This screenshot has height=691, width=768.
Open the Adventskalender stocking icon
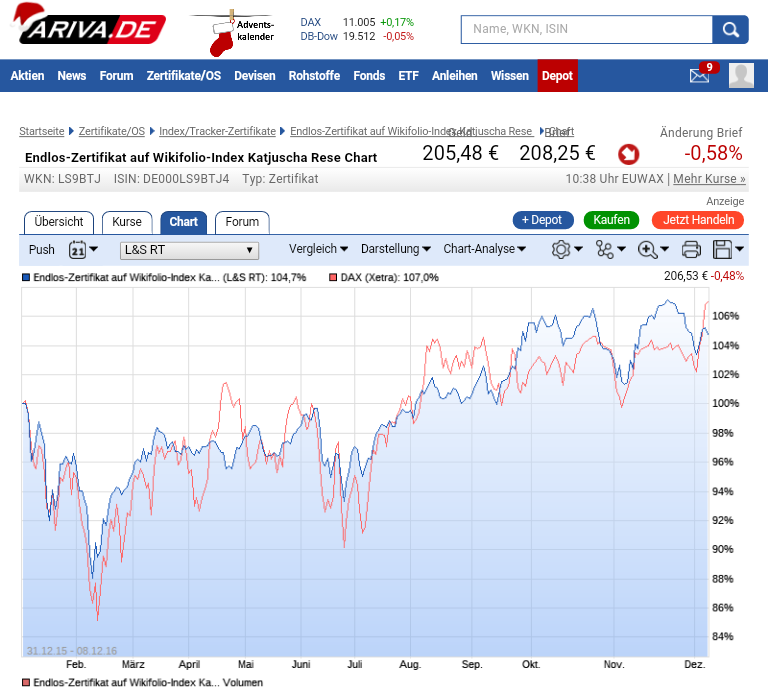[x=222, y=37]
